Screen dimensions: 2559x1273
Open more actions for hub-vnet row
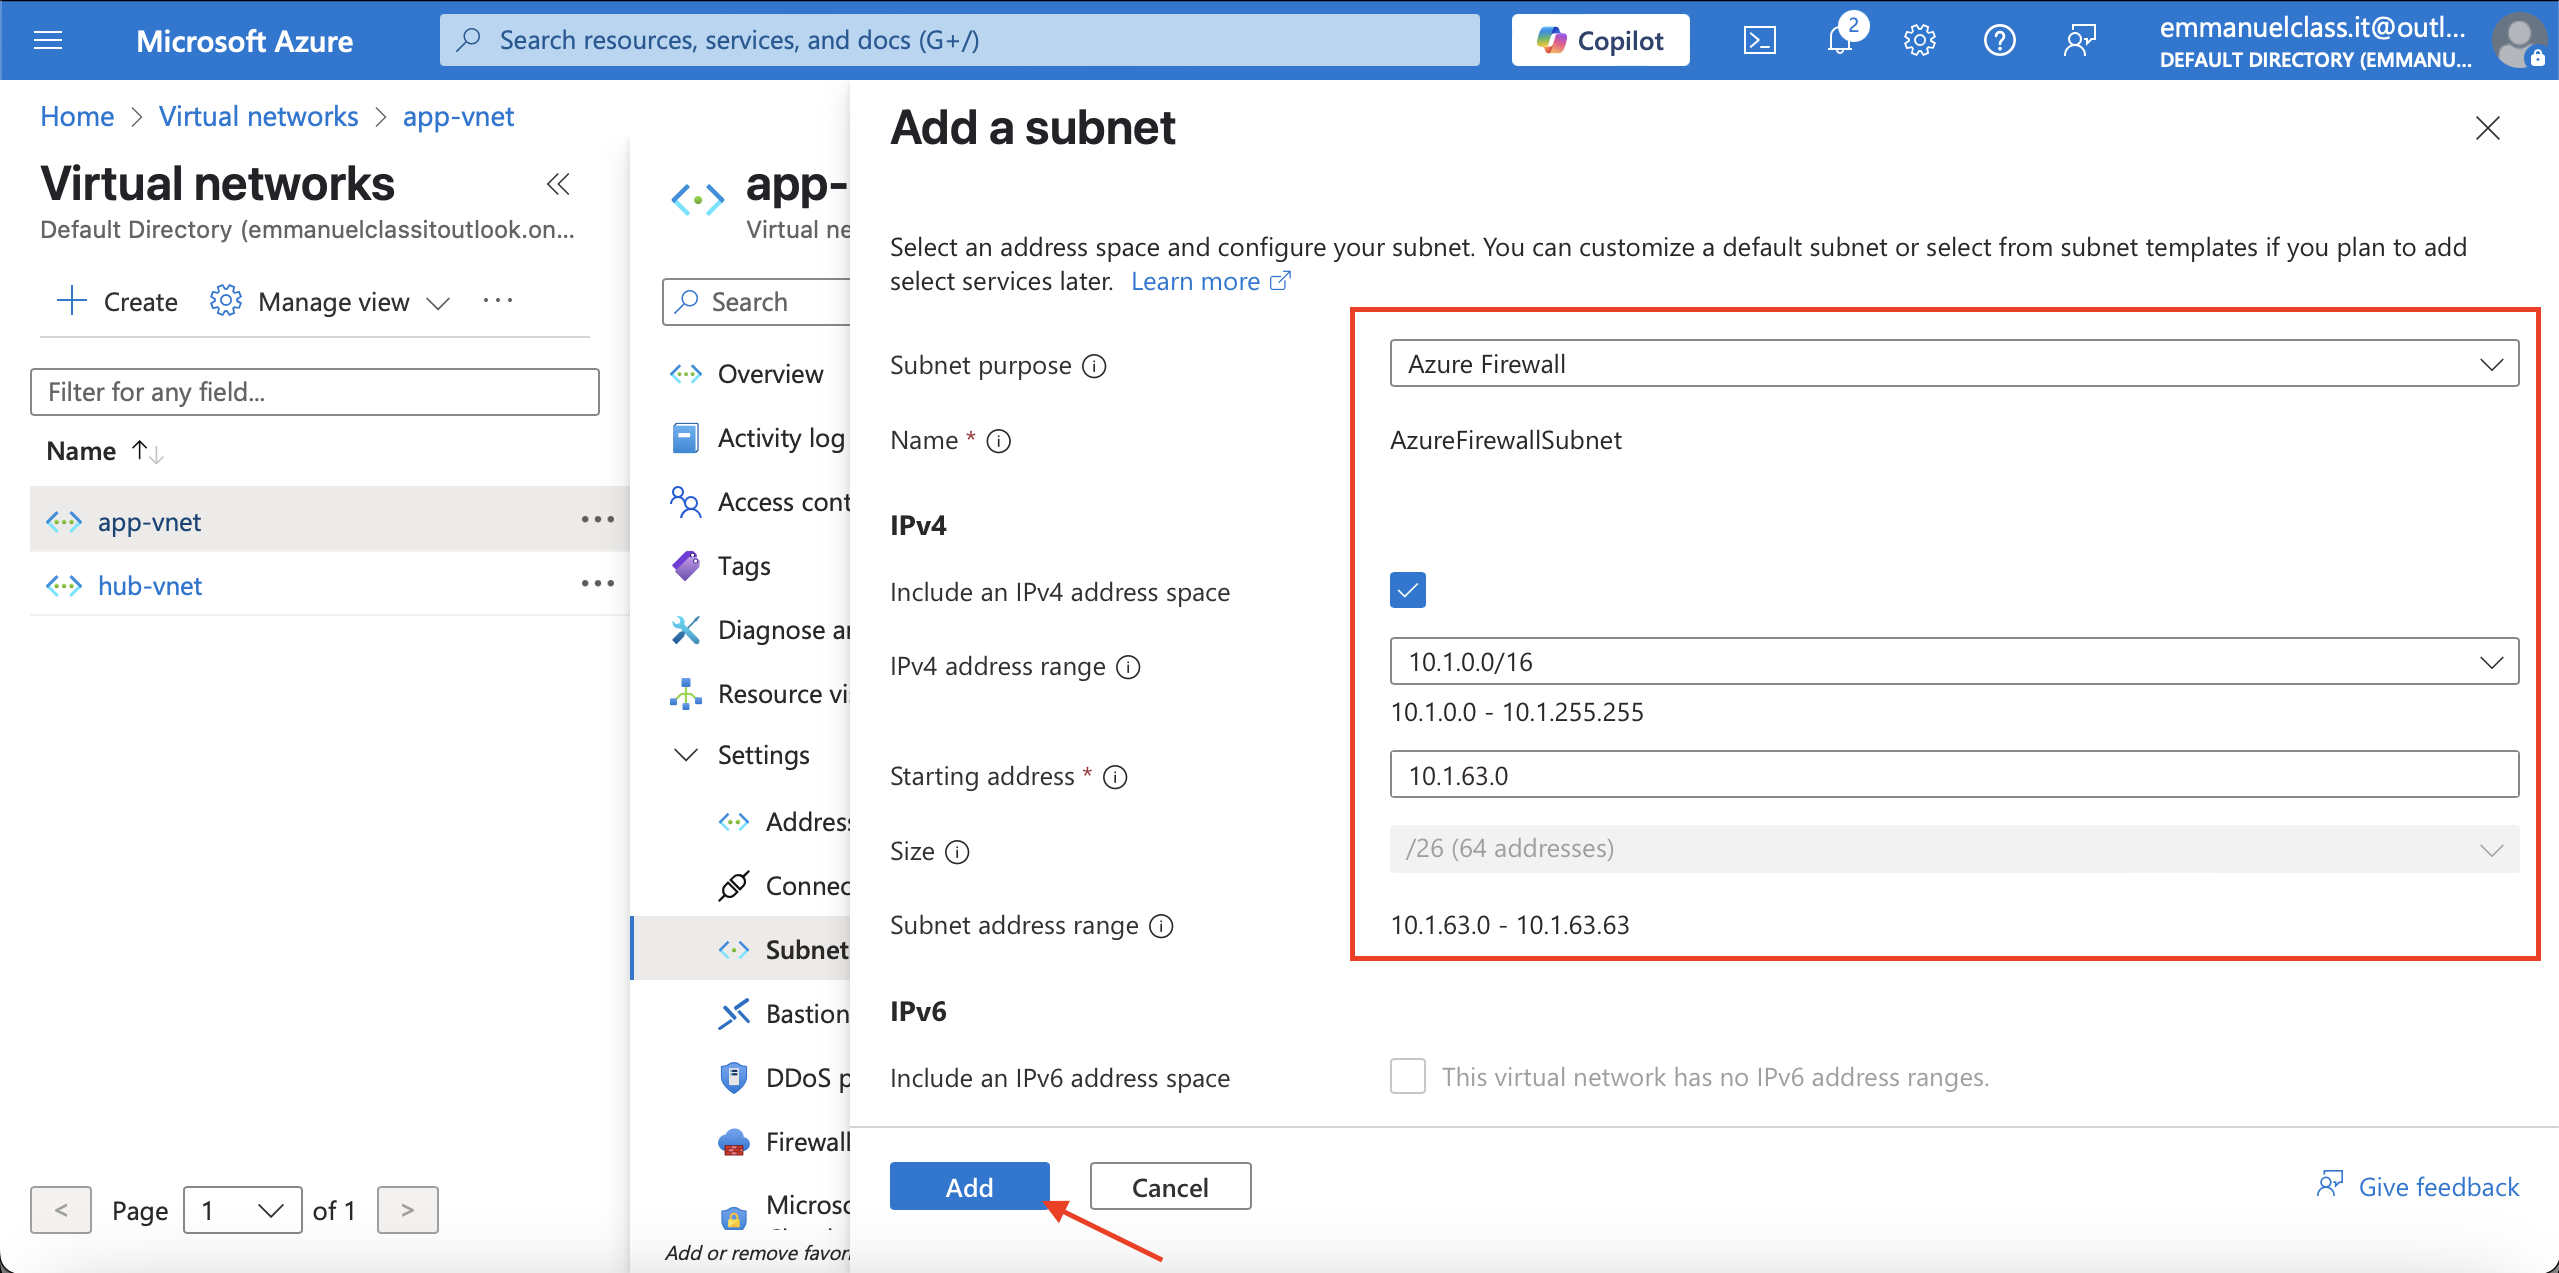tap(598, 583)
